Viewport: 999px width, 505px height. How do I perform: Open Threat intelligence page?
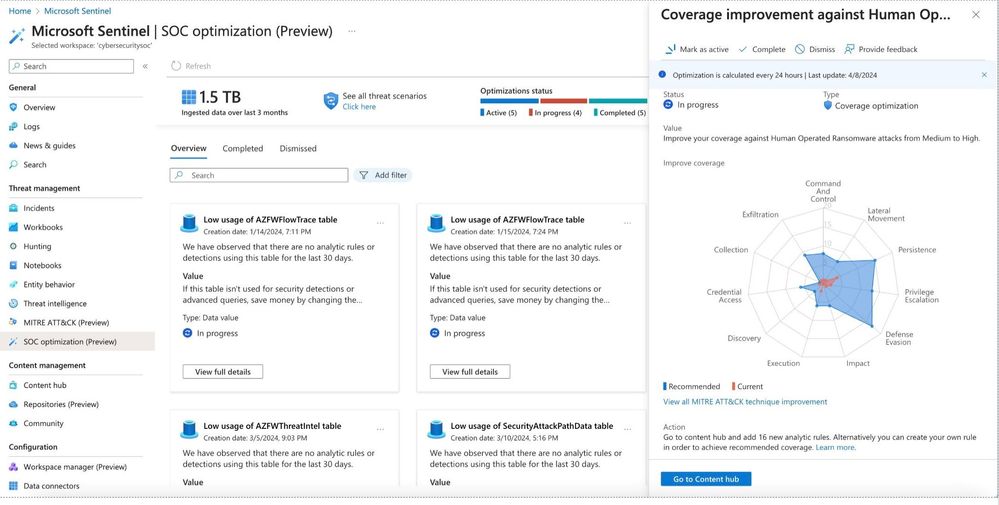55,304
